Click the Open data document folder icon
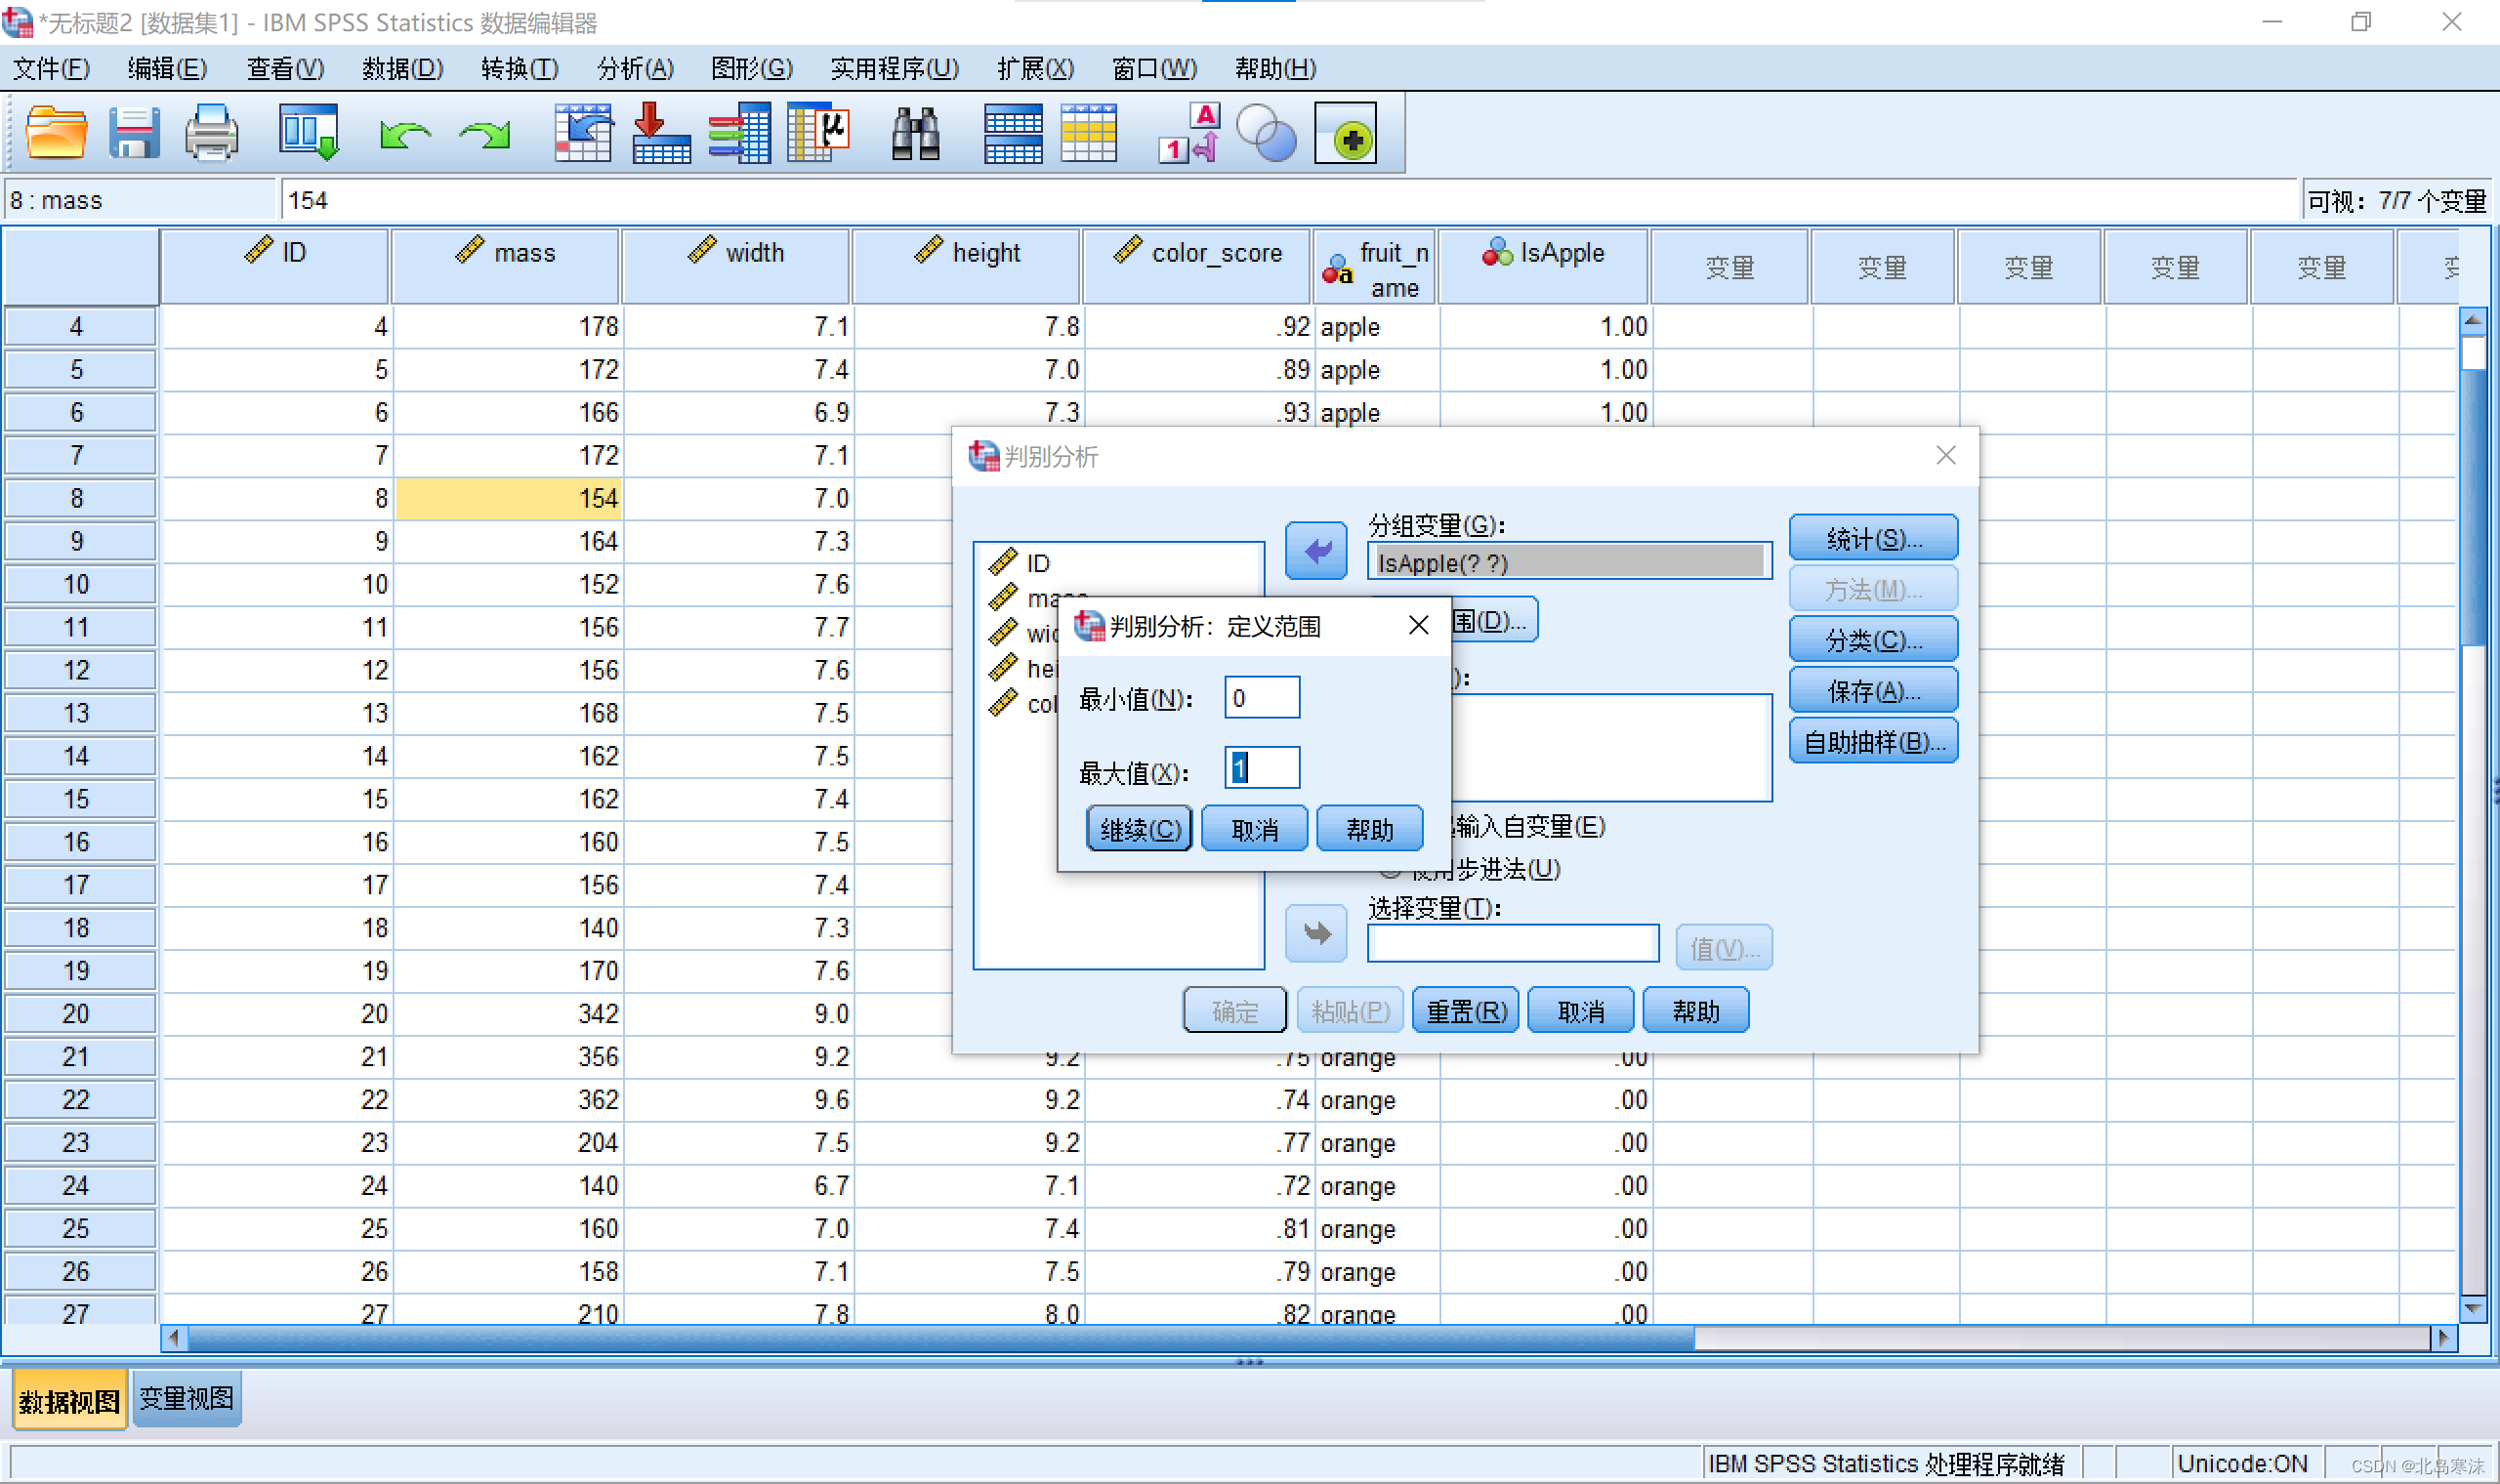2500x1484 pixels. (x=56, y=133)
